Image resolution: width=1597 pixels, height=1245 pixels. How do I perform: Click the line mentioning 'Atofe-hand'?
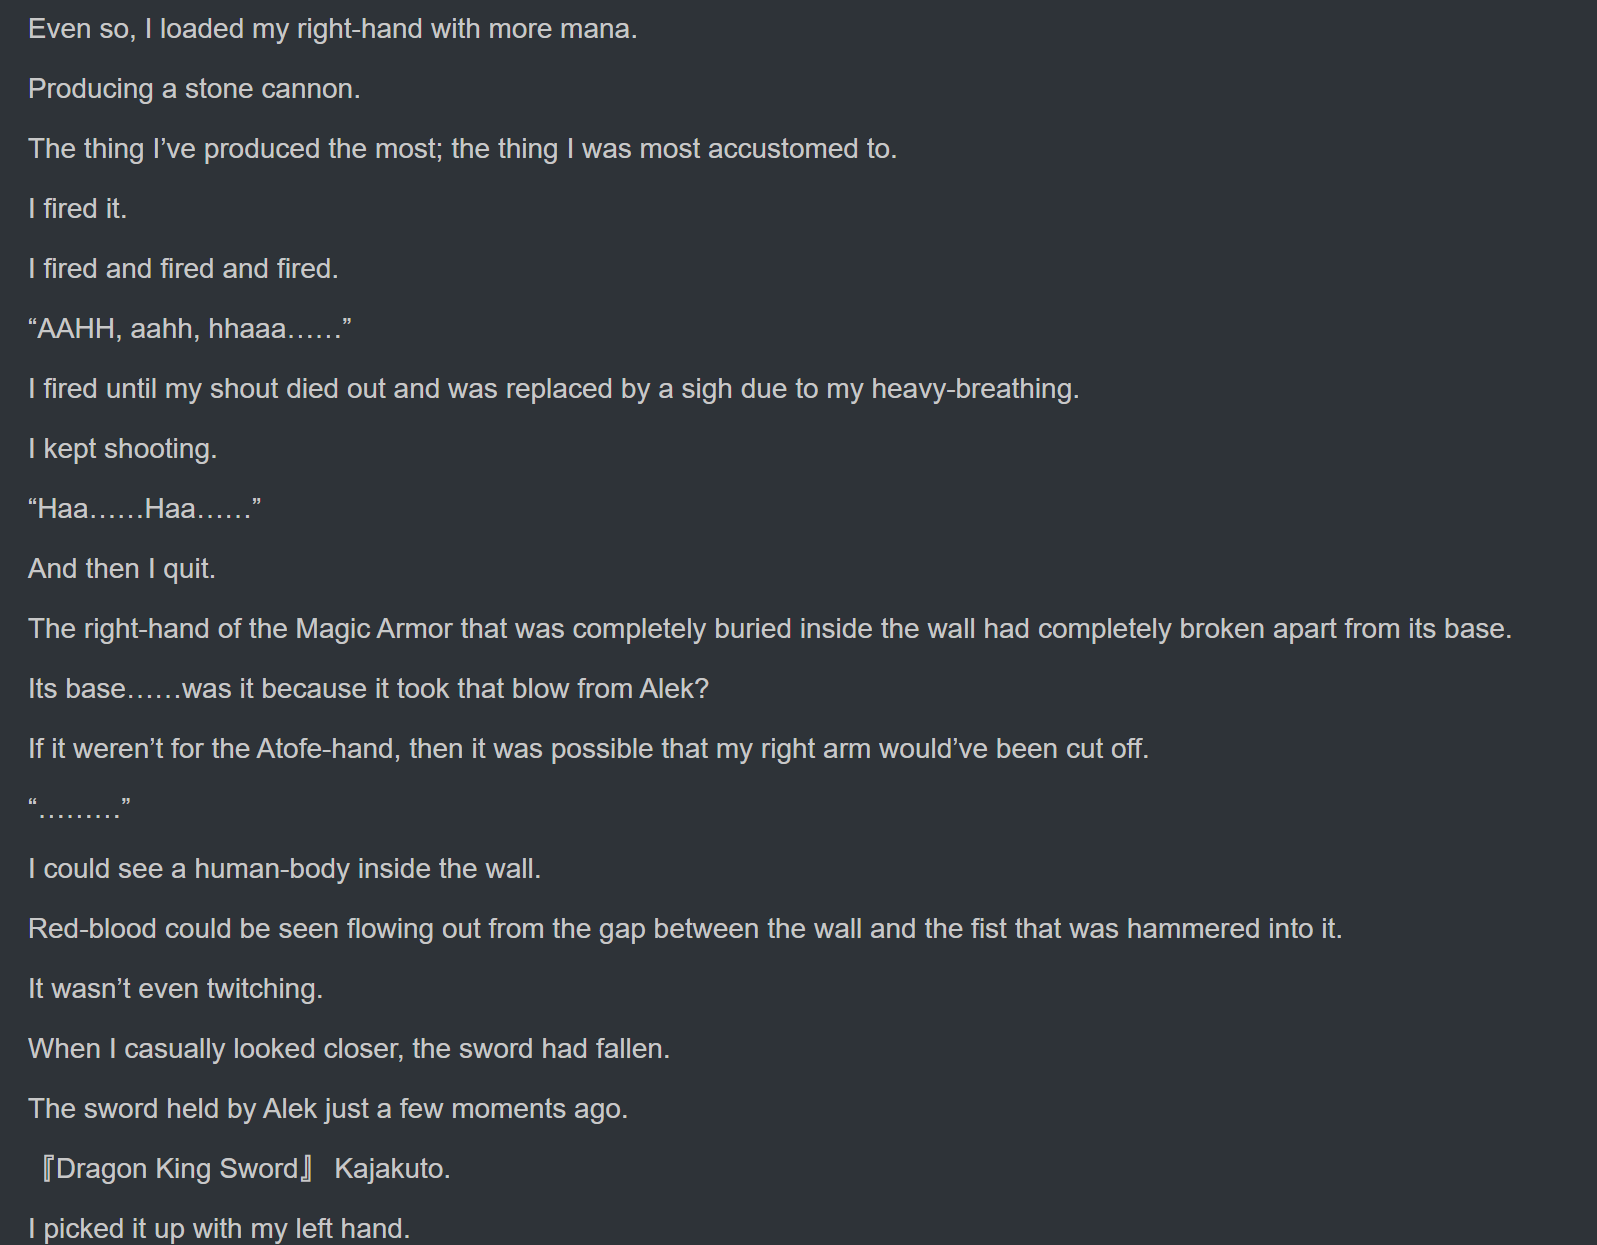click(588, 749)
